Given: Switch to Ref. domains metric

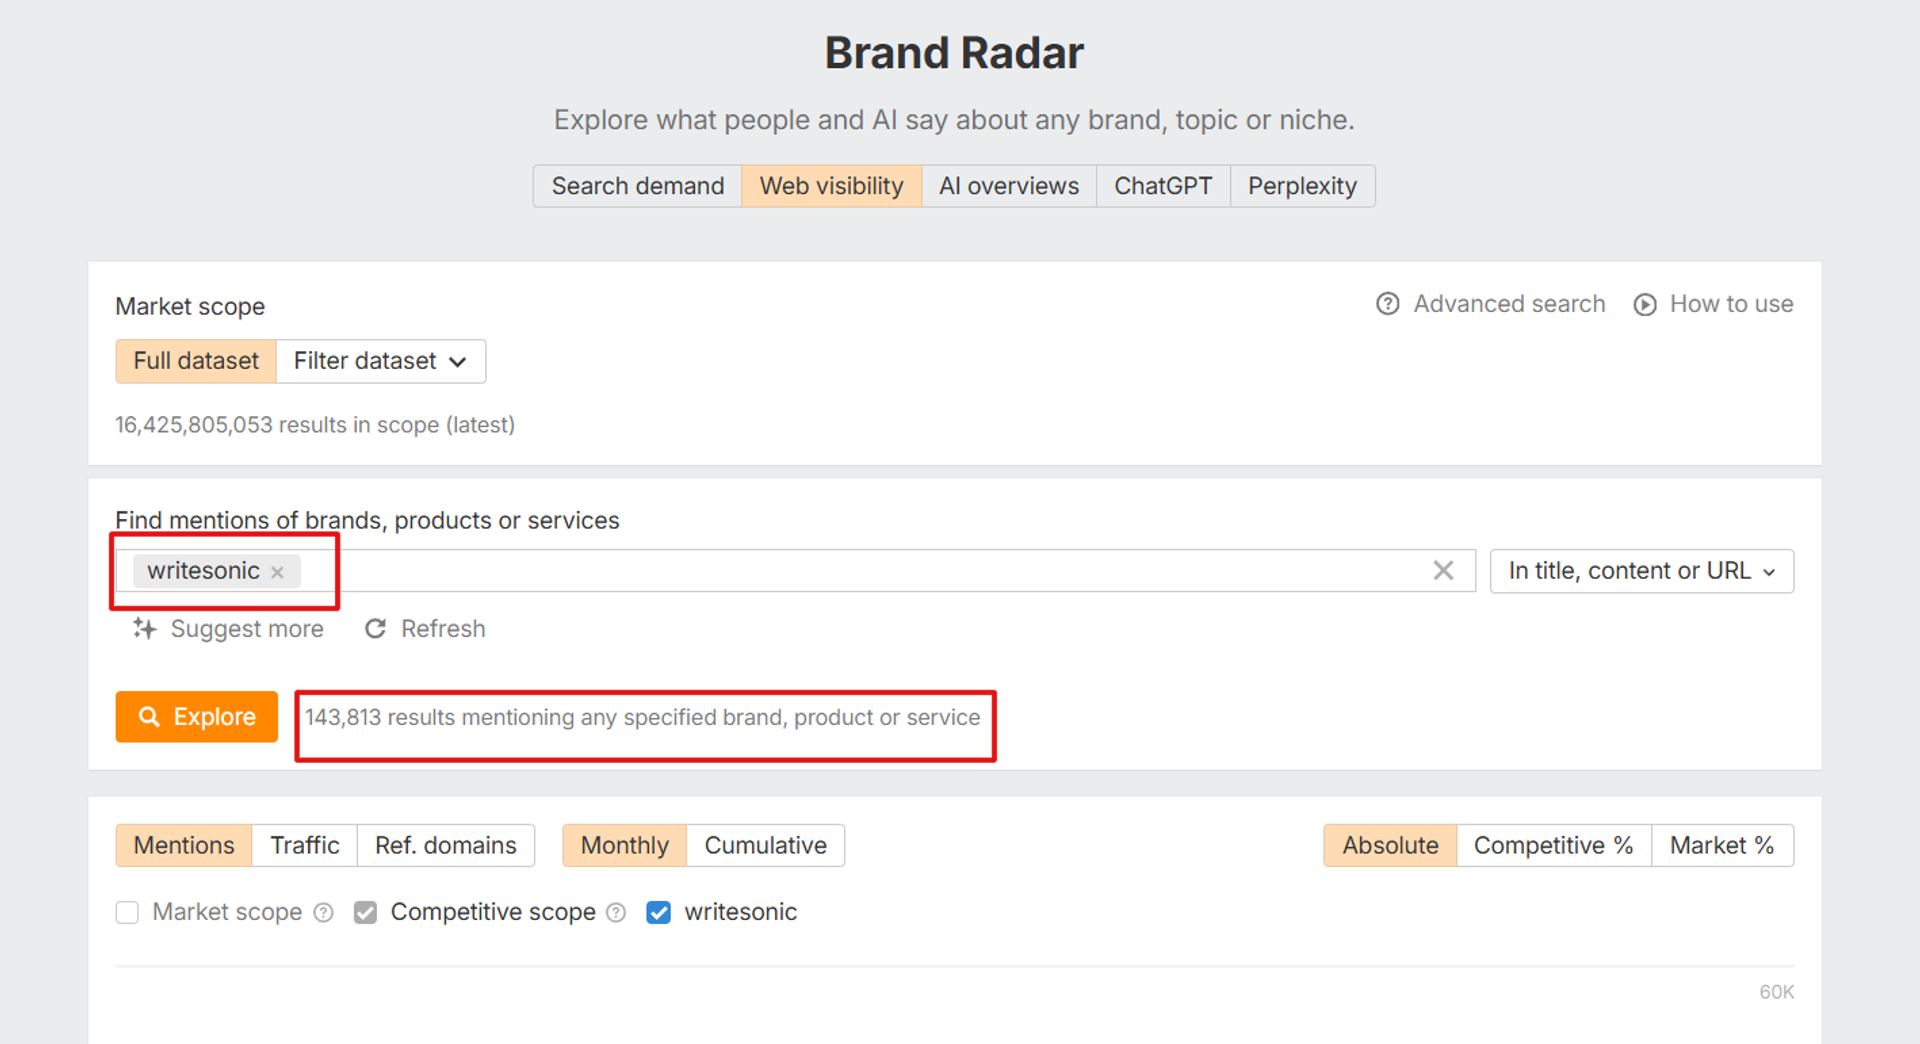Looking at the screenshot, I should [x=446, y=845].
